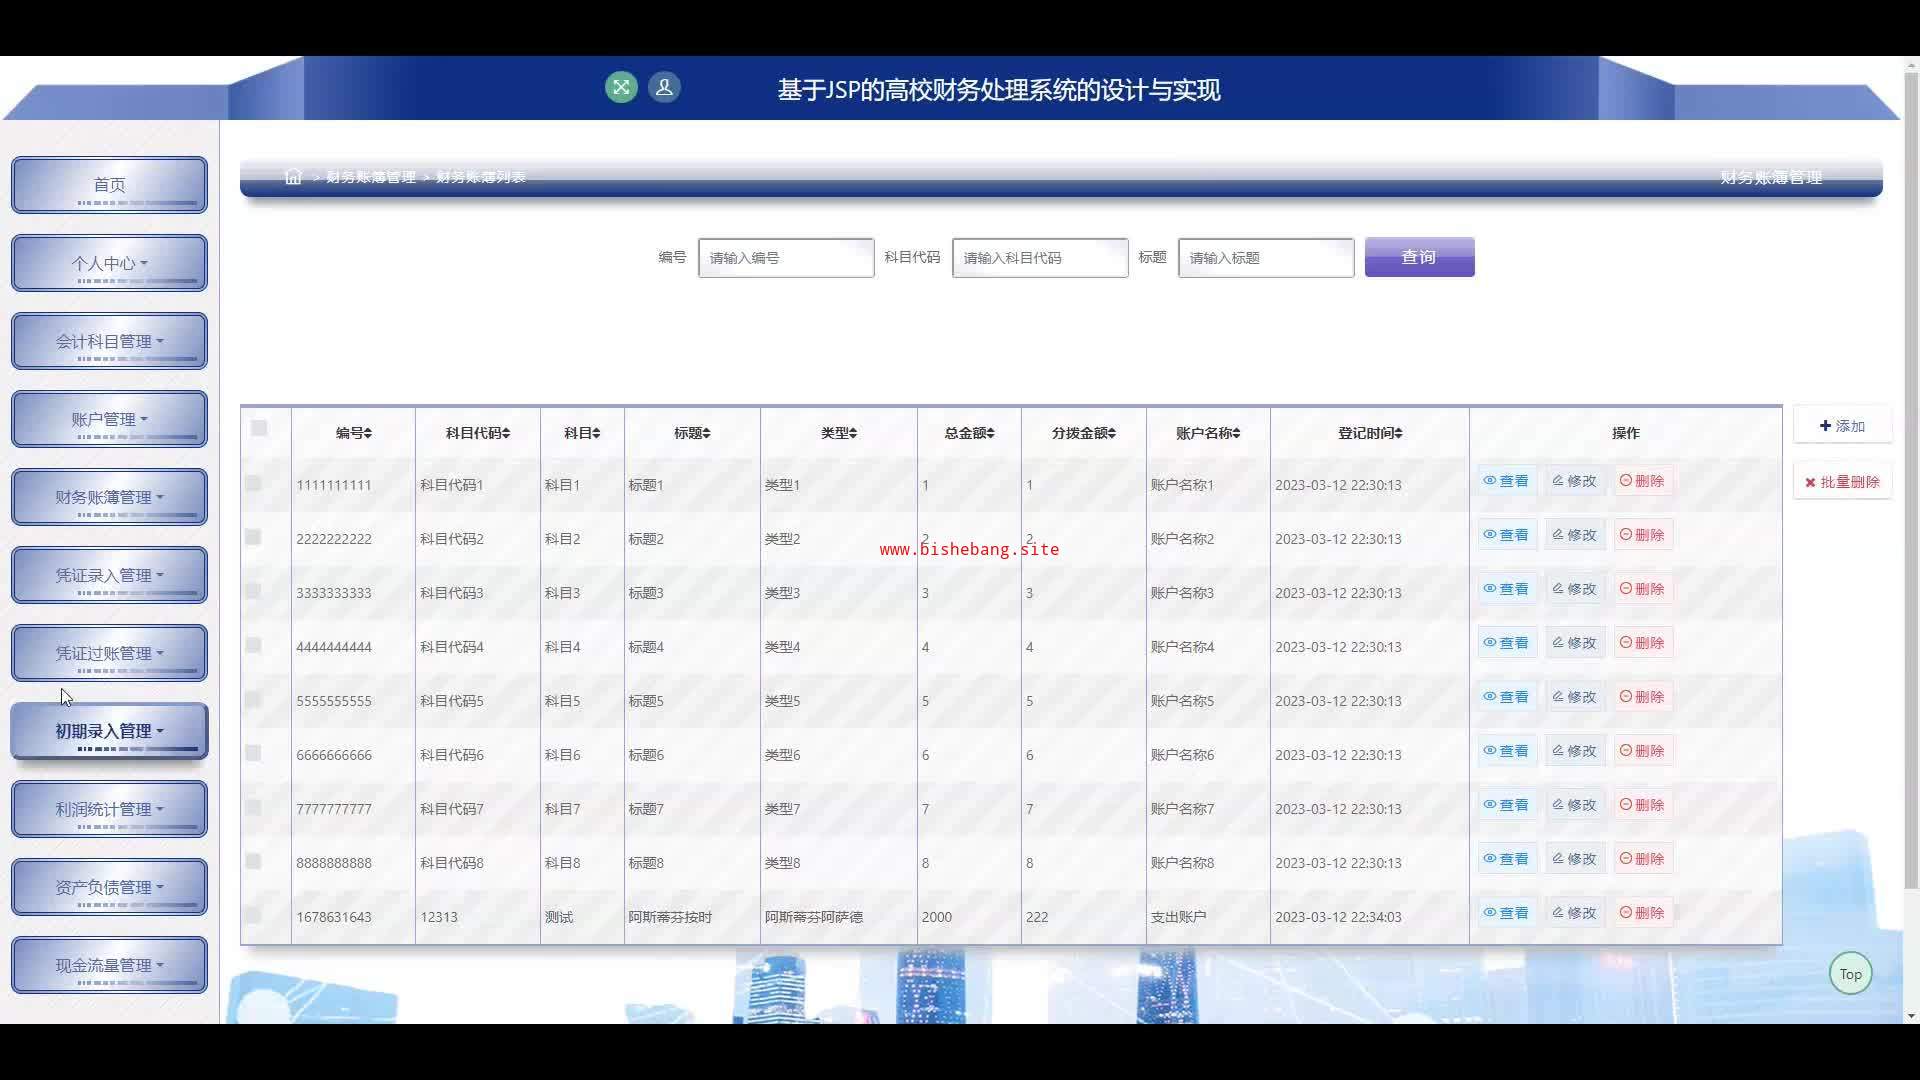Check the checkbox for row 1678631643
This screenshot has width=1920, height=1080.
[253, 915]
